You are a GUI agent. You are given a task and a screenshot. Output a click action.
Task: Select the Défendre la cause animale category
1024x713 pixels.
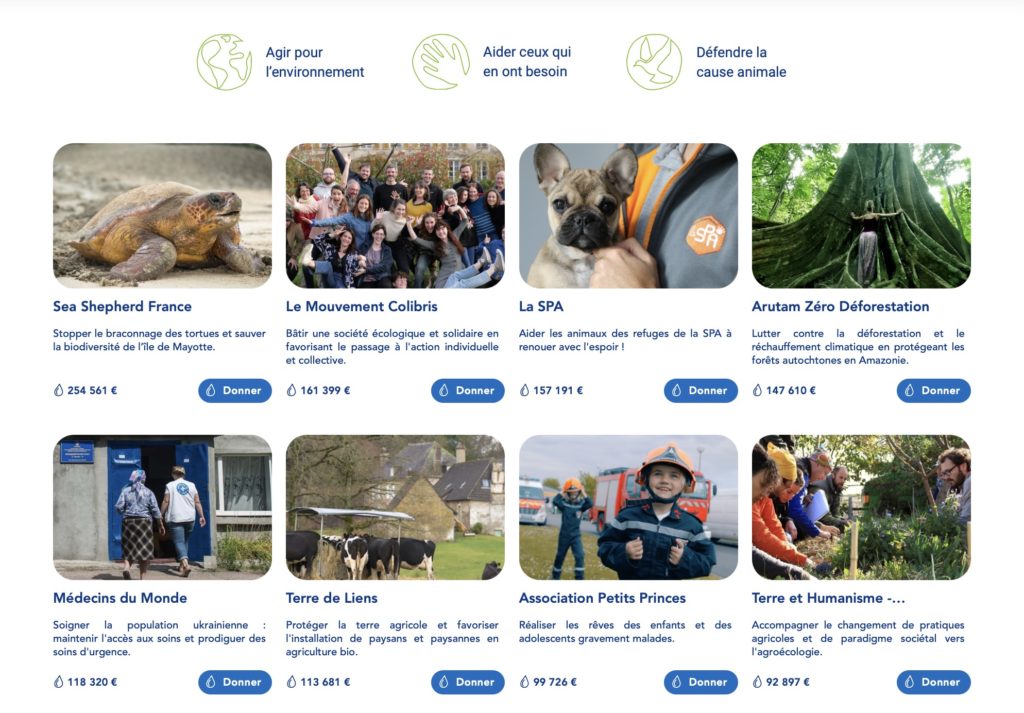click(x=741, y=62)
